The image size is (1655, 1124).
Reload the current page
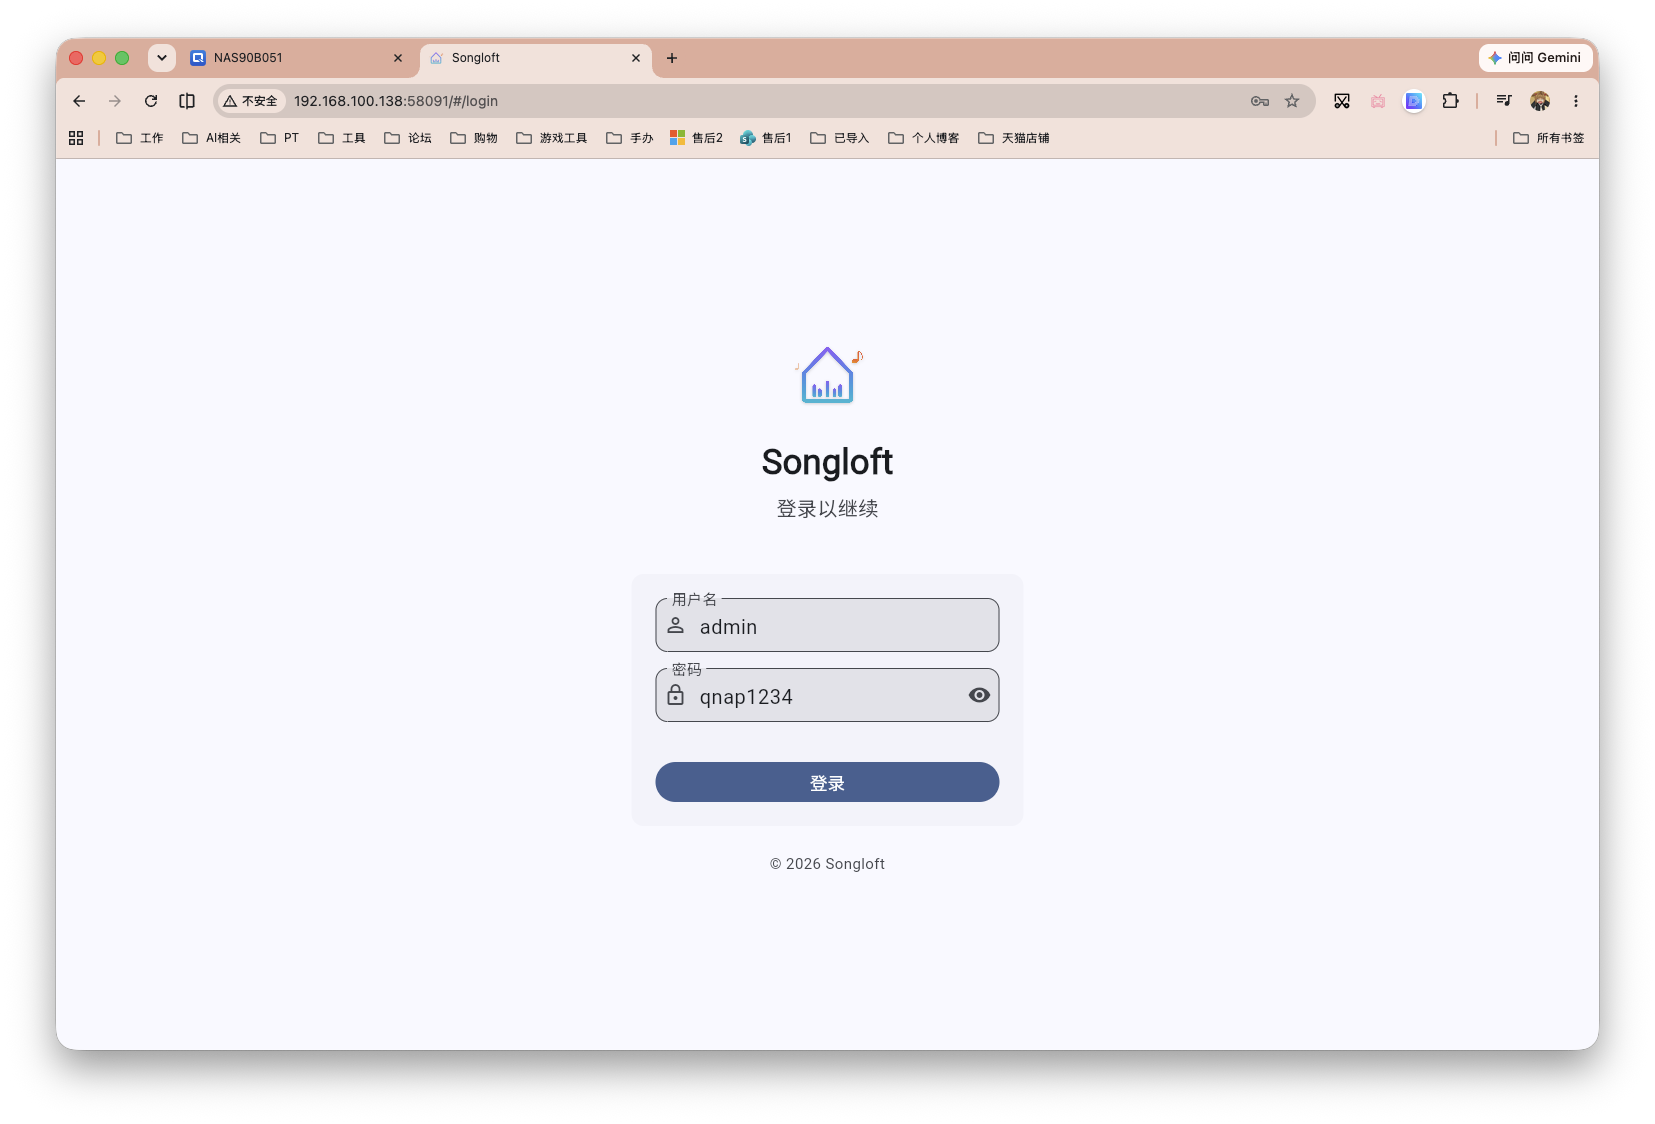click(151, 101)
